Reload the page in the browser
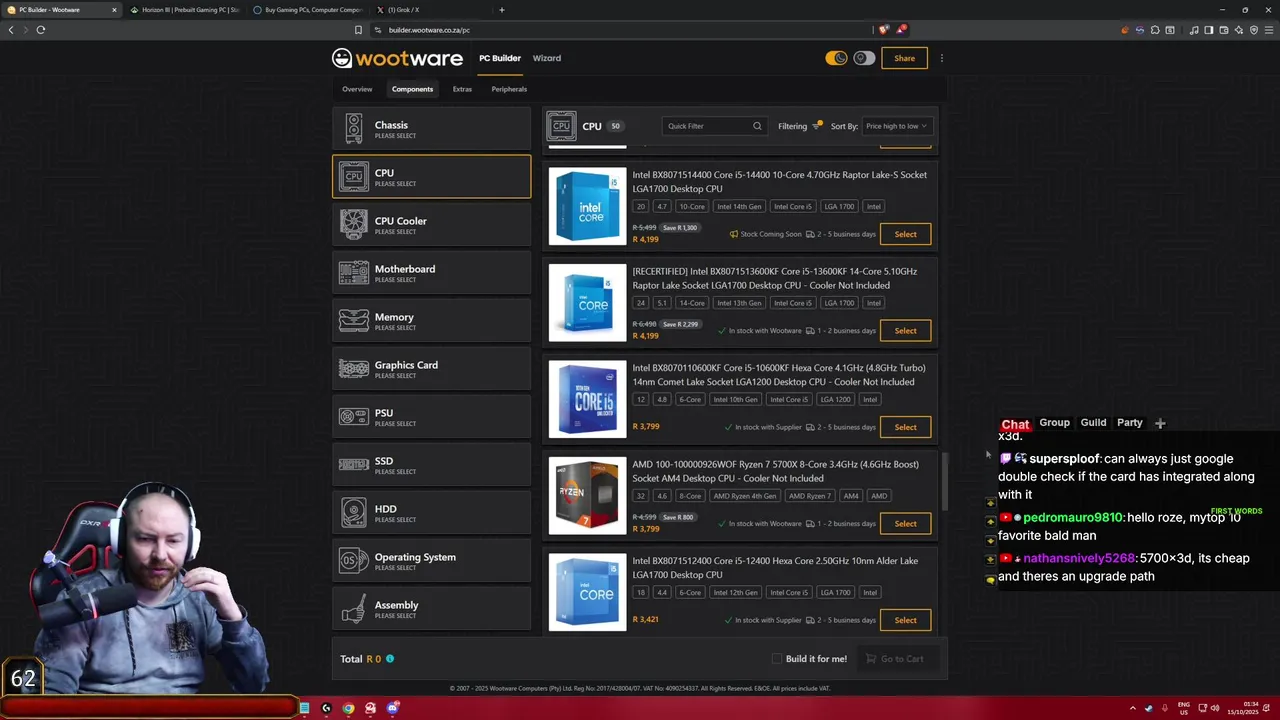This screenshot has width=1280, height=720. pyautogui.click(x=41, y=30)
